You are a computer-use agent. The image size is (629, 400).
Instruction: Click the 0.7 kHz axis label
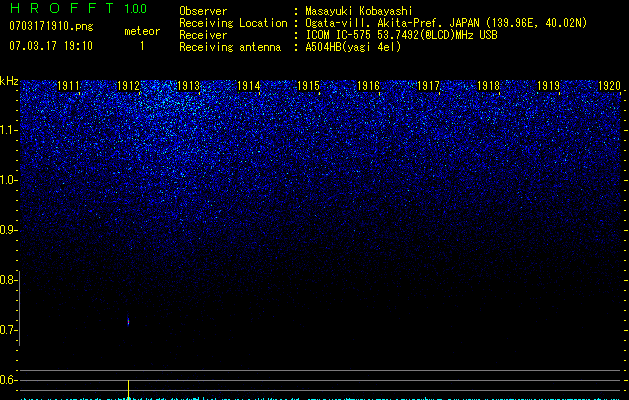(x=9, y=330)
